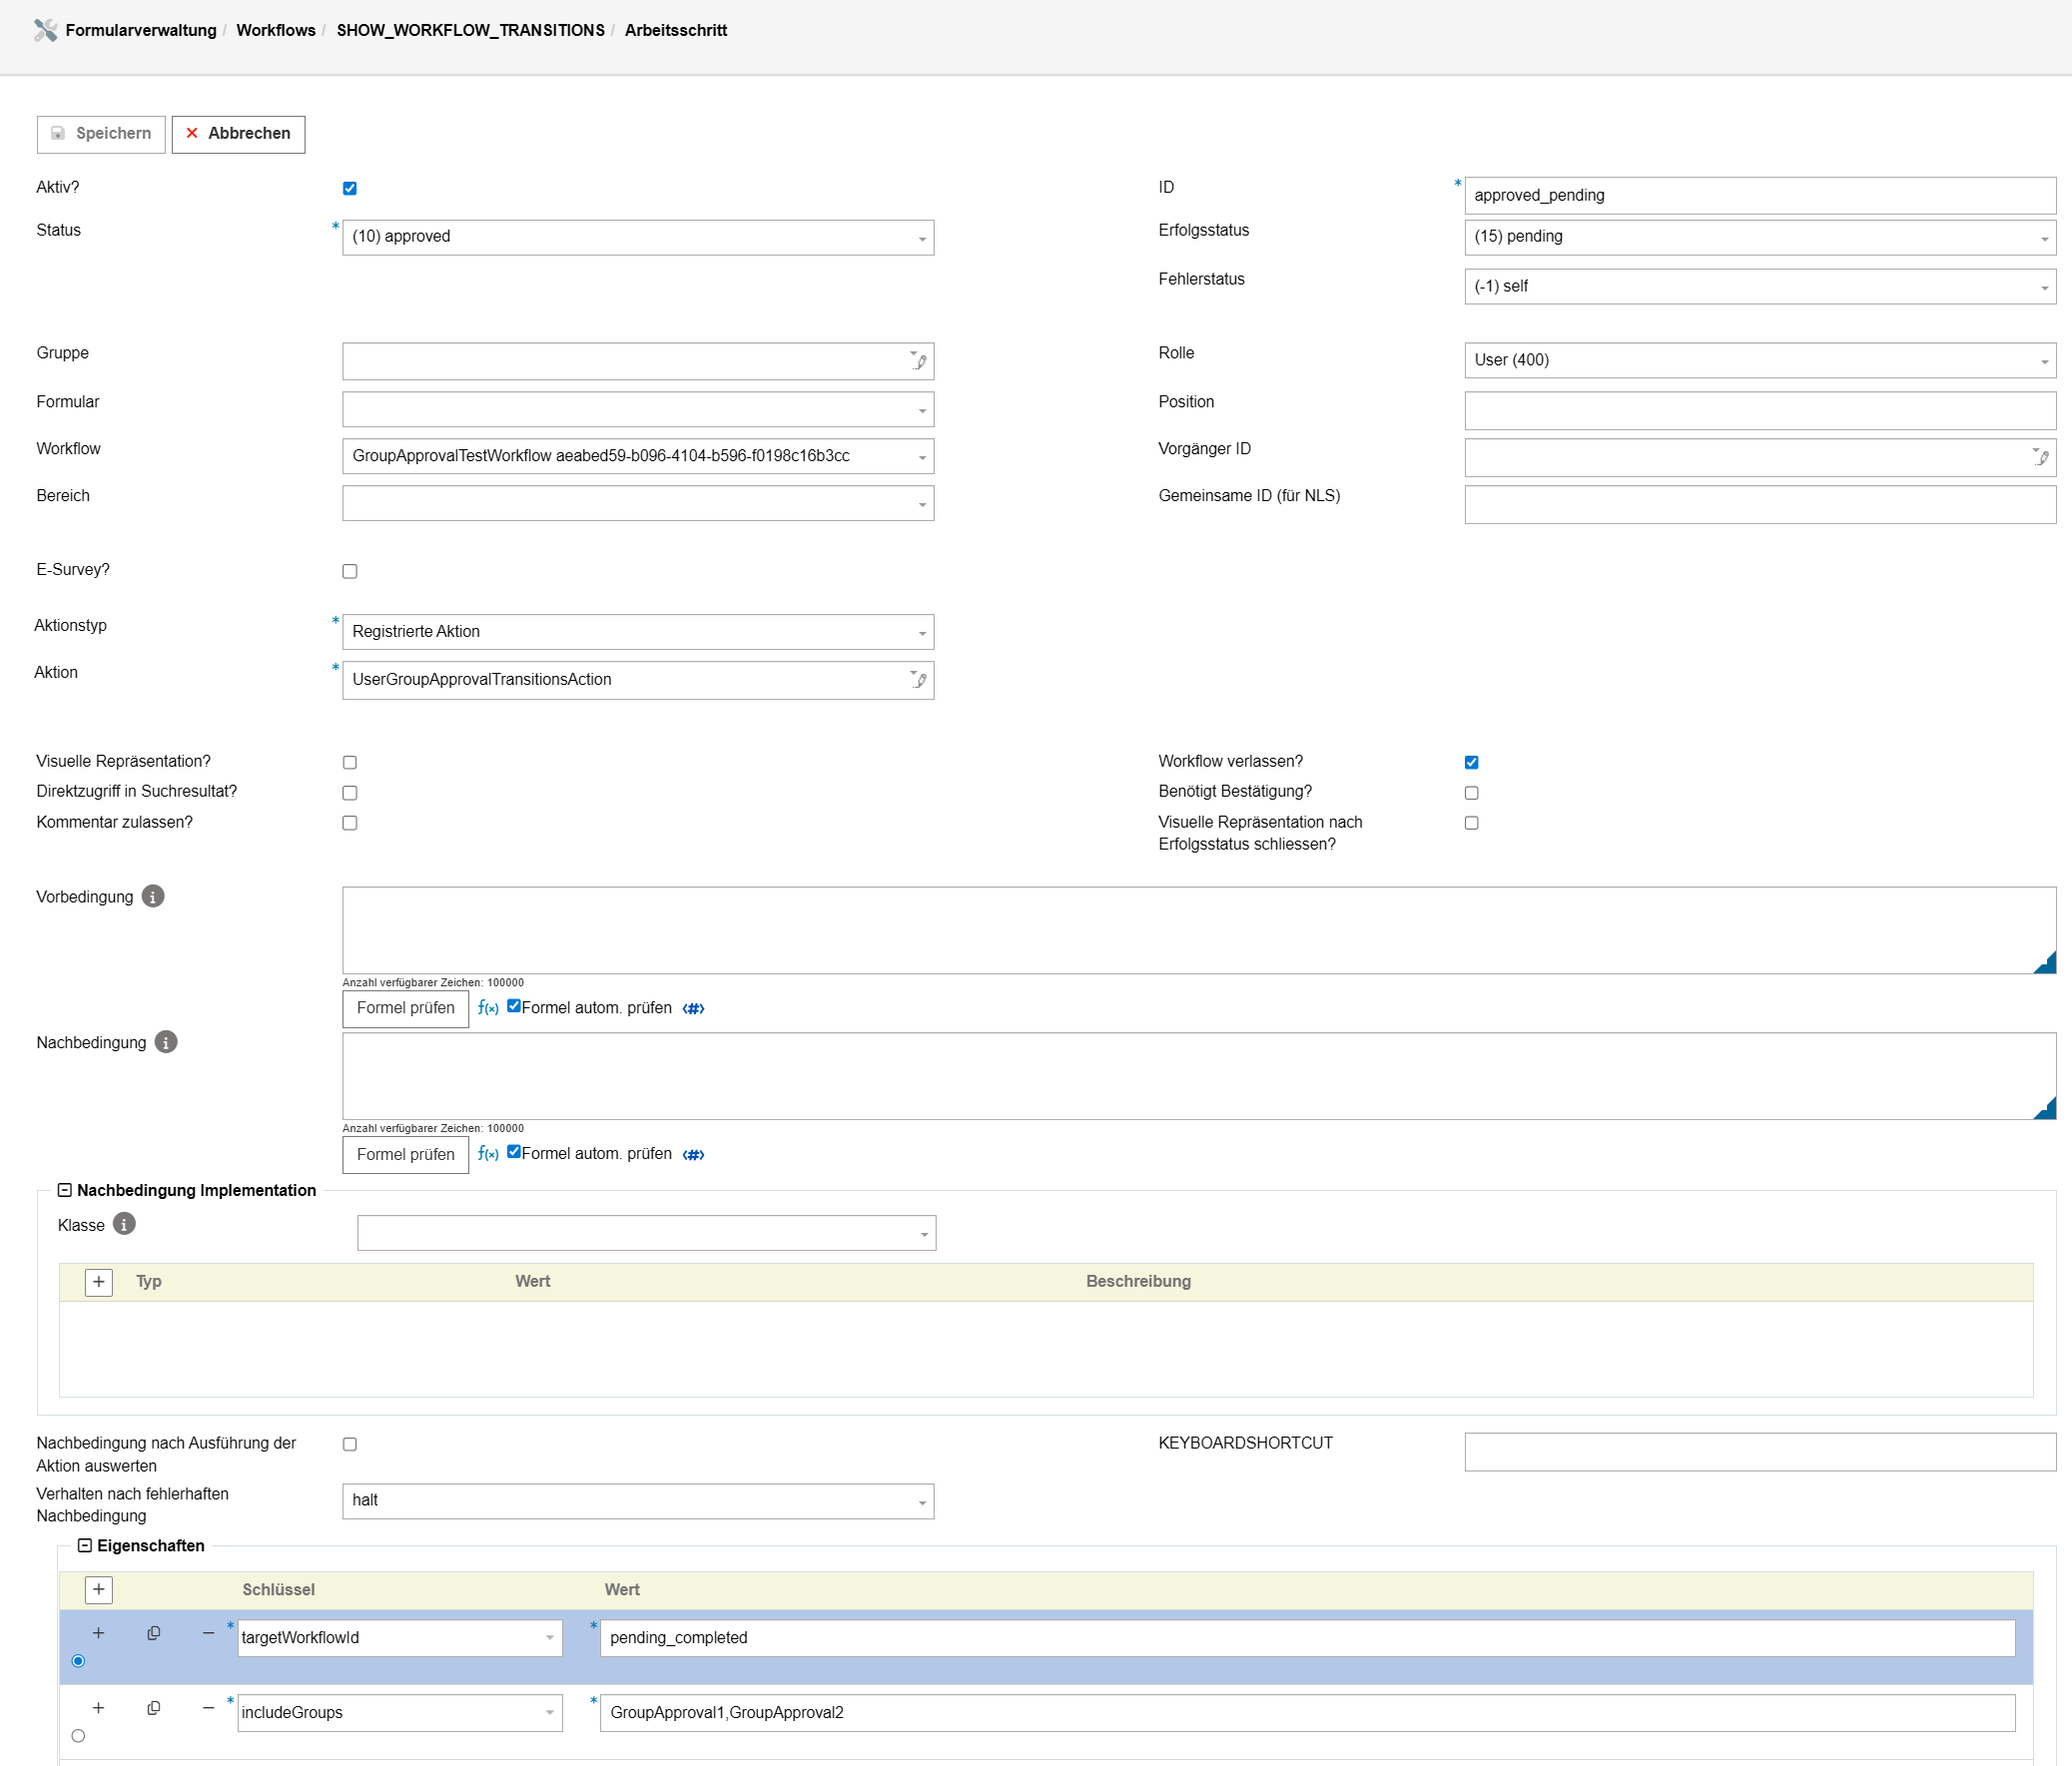Open the Workflow dropdown GroupApprovalTestWorkflow
The width and height of the screenshot is (2072, 1766).
click(x=638, y=456)
